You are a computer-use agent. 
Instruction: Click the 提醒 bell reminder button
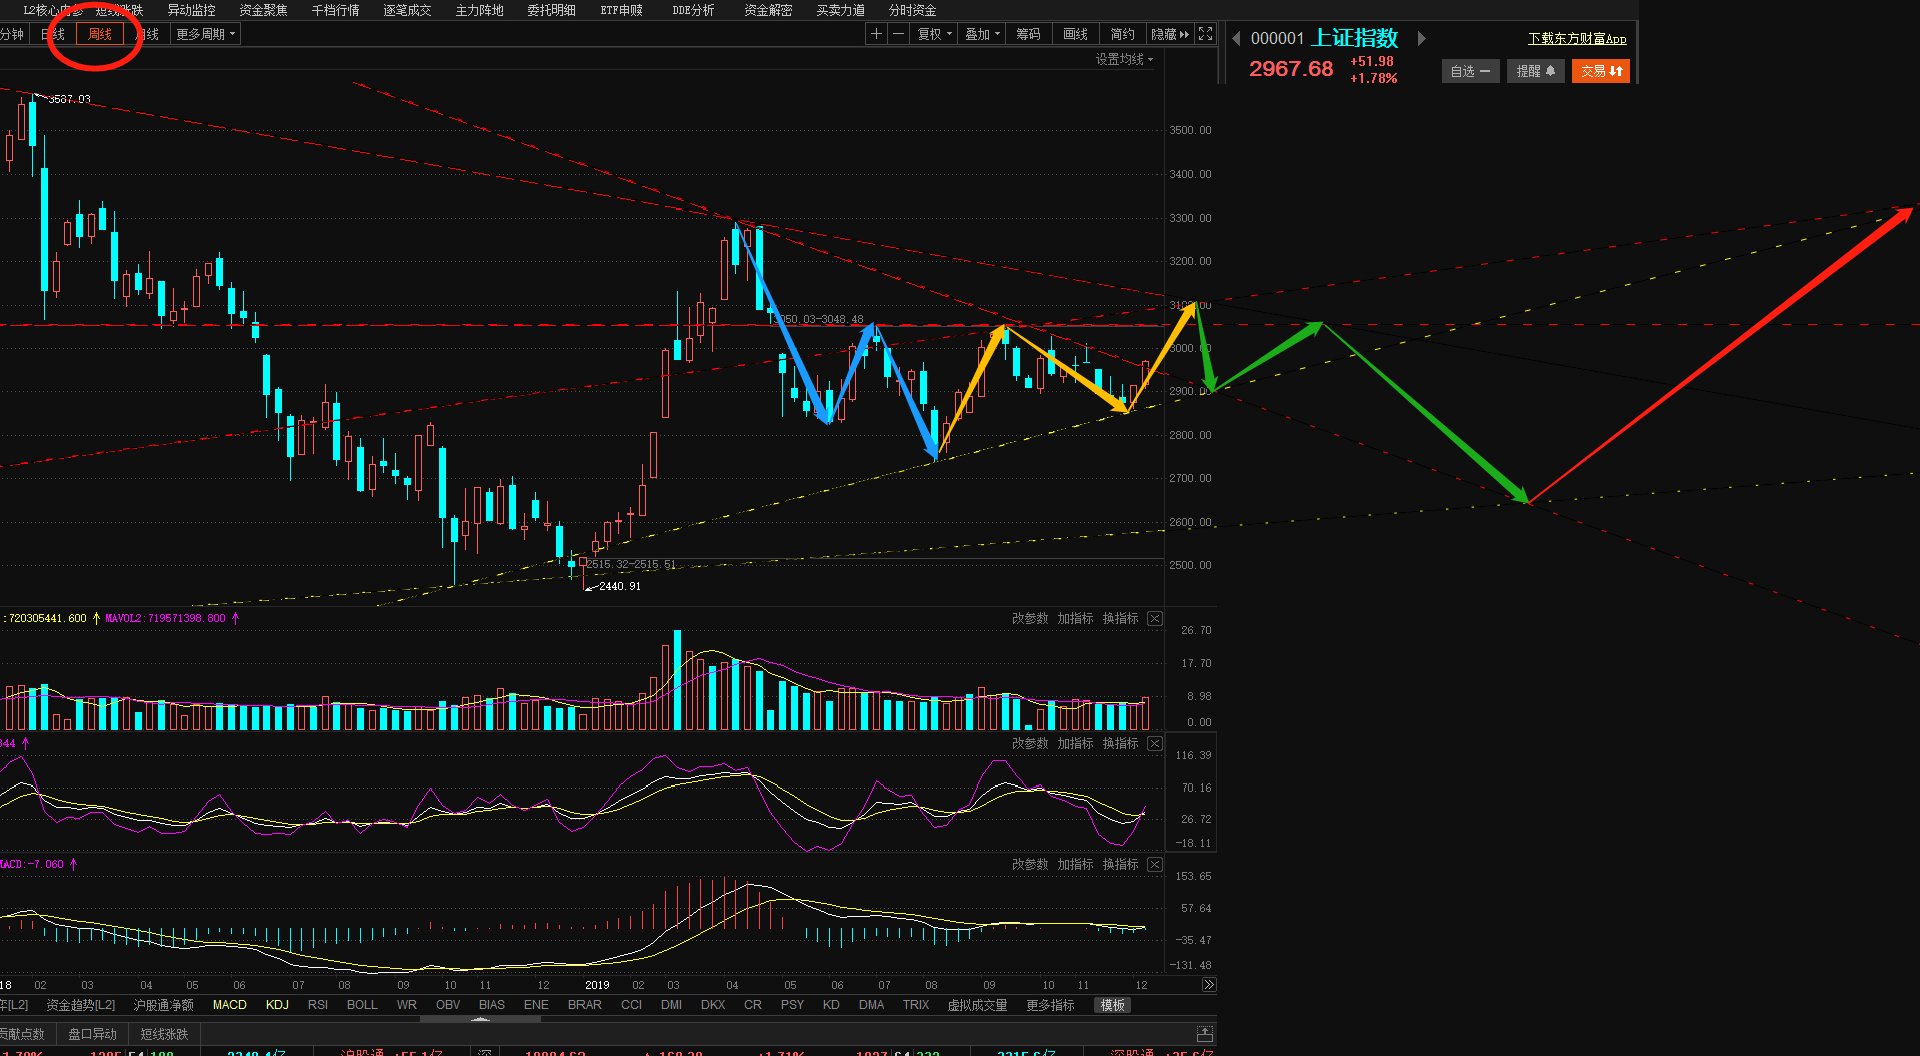click(1535, 71)
